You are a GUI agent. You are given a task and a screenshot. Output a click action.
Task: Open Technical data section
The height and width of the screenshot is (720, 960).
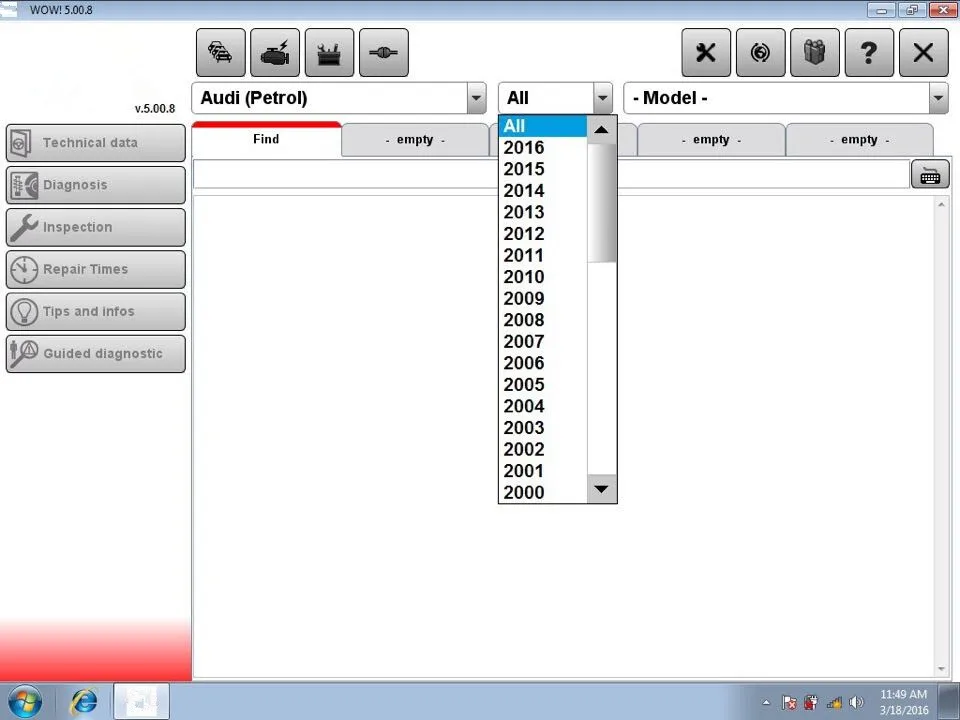point(96,143)
